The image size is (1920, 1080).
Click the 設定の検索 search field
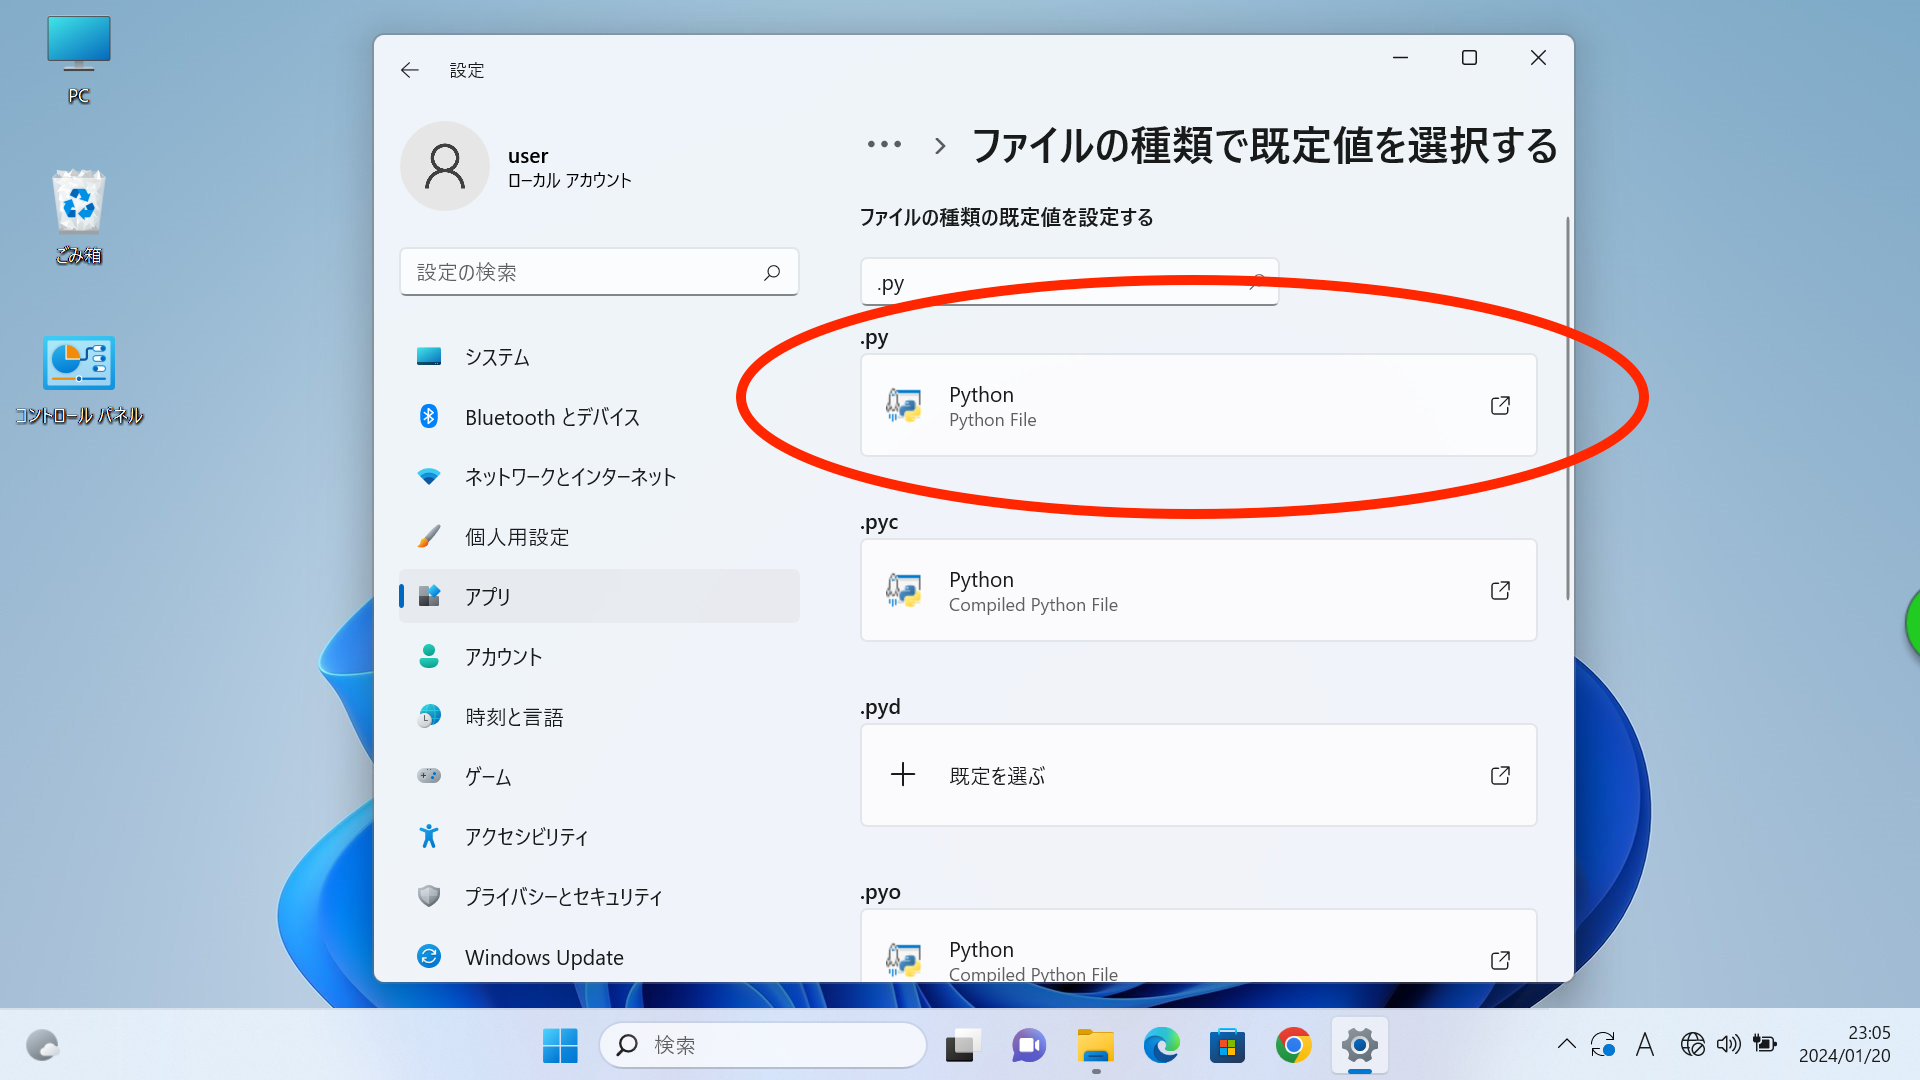(x=598, y=271)
